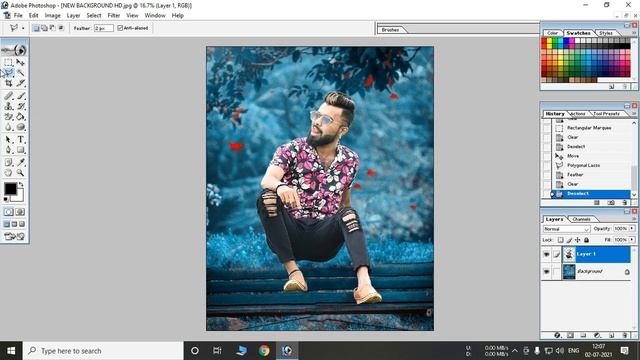Screen dimensions: 640x360
Task: Create new adjustment layer icon
Action: (597, 335)
